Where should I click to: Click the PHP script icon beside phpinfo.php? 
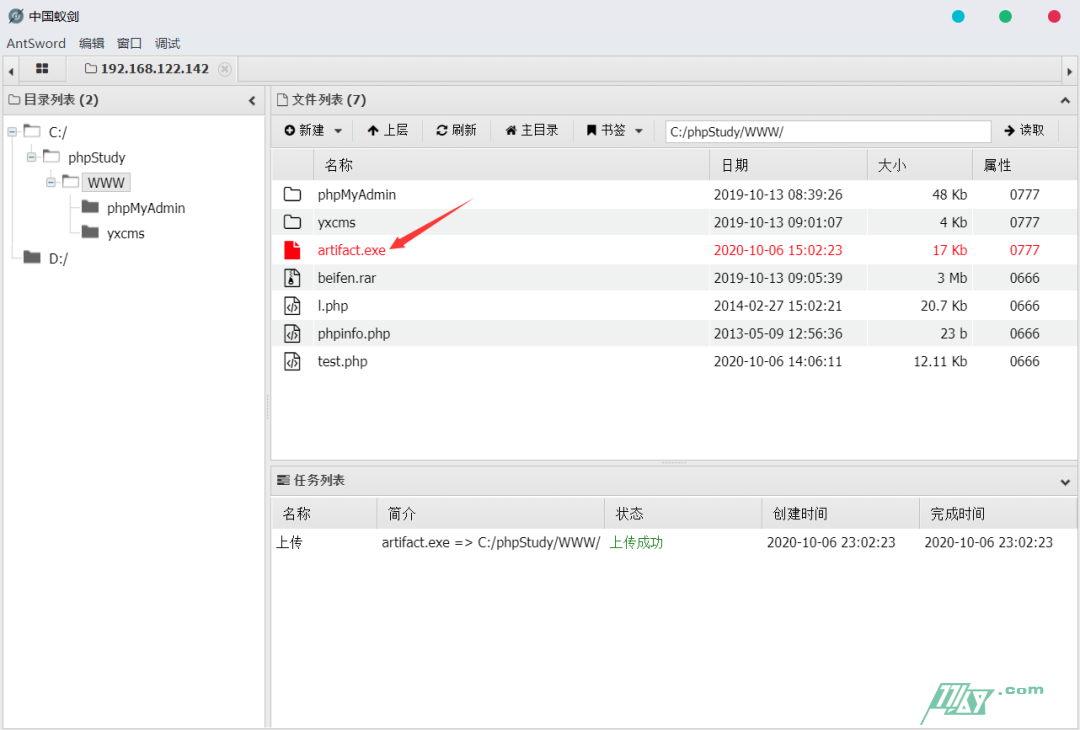point(292,333)
